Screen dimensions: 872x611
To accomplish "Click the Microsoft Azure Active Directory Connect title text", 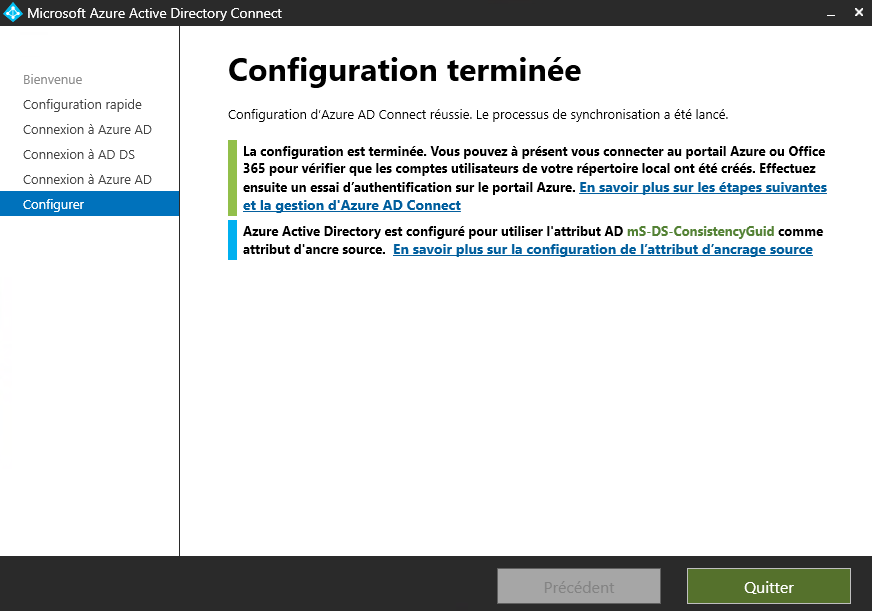I will [154, 13].
